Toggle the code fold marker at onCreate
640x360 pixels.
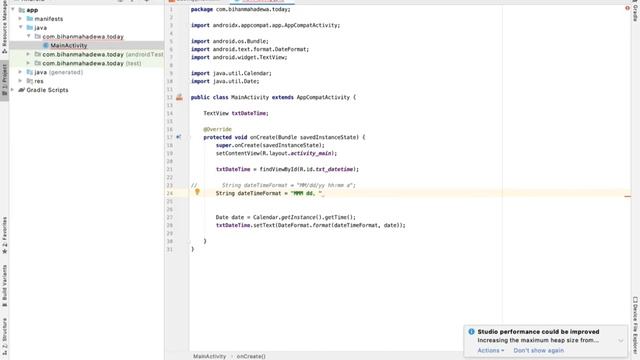click(189, 138)
